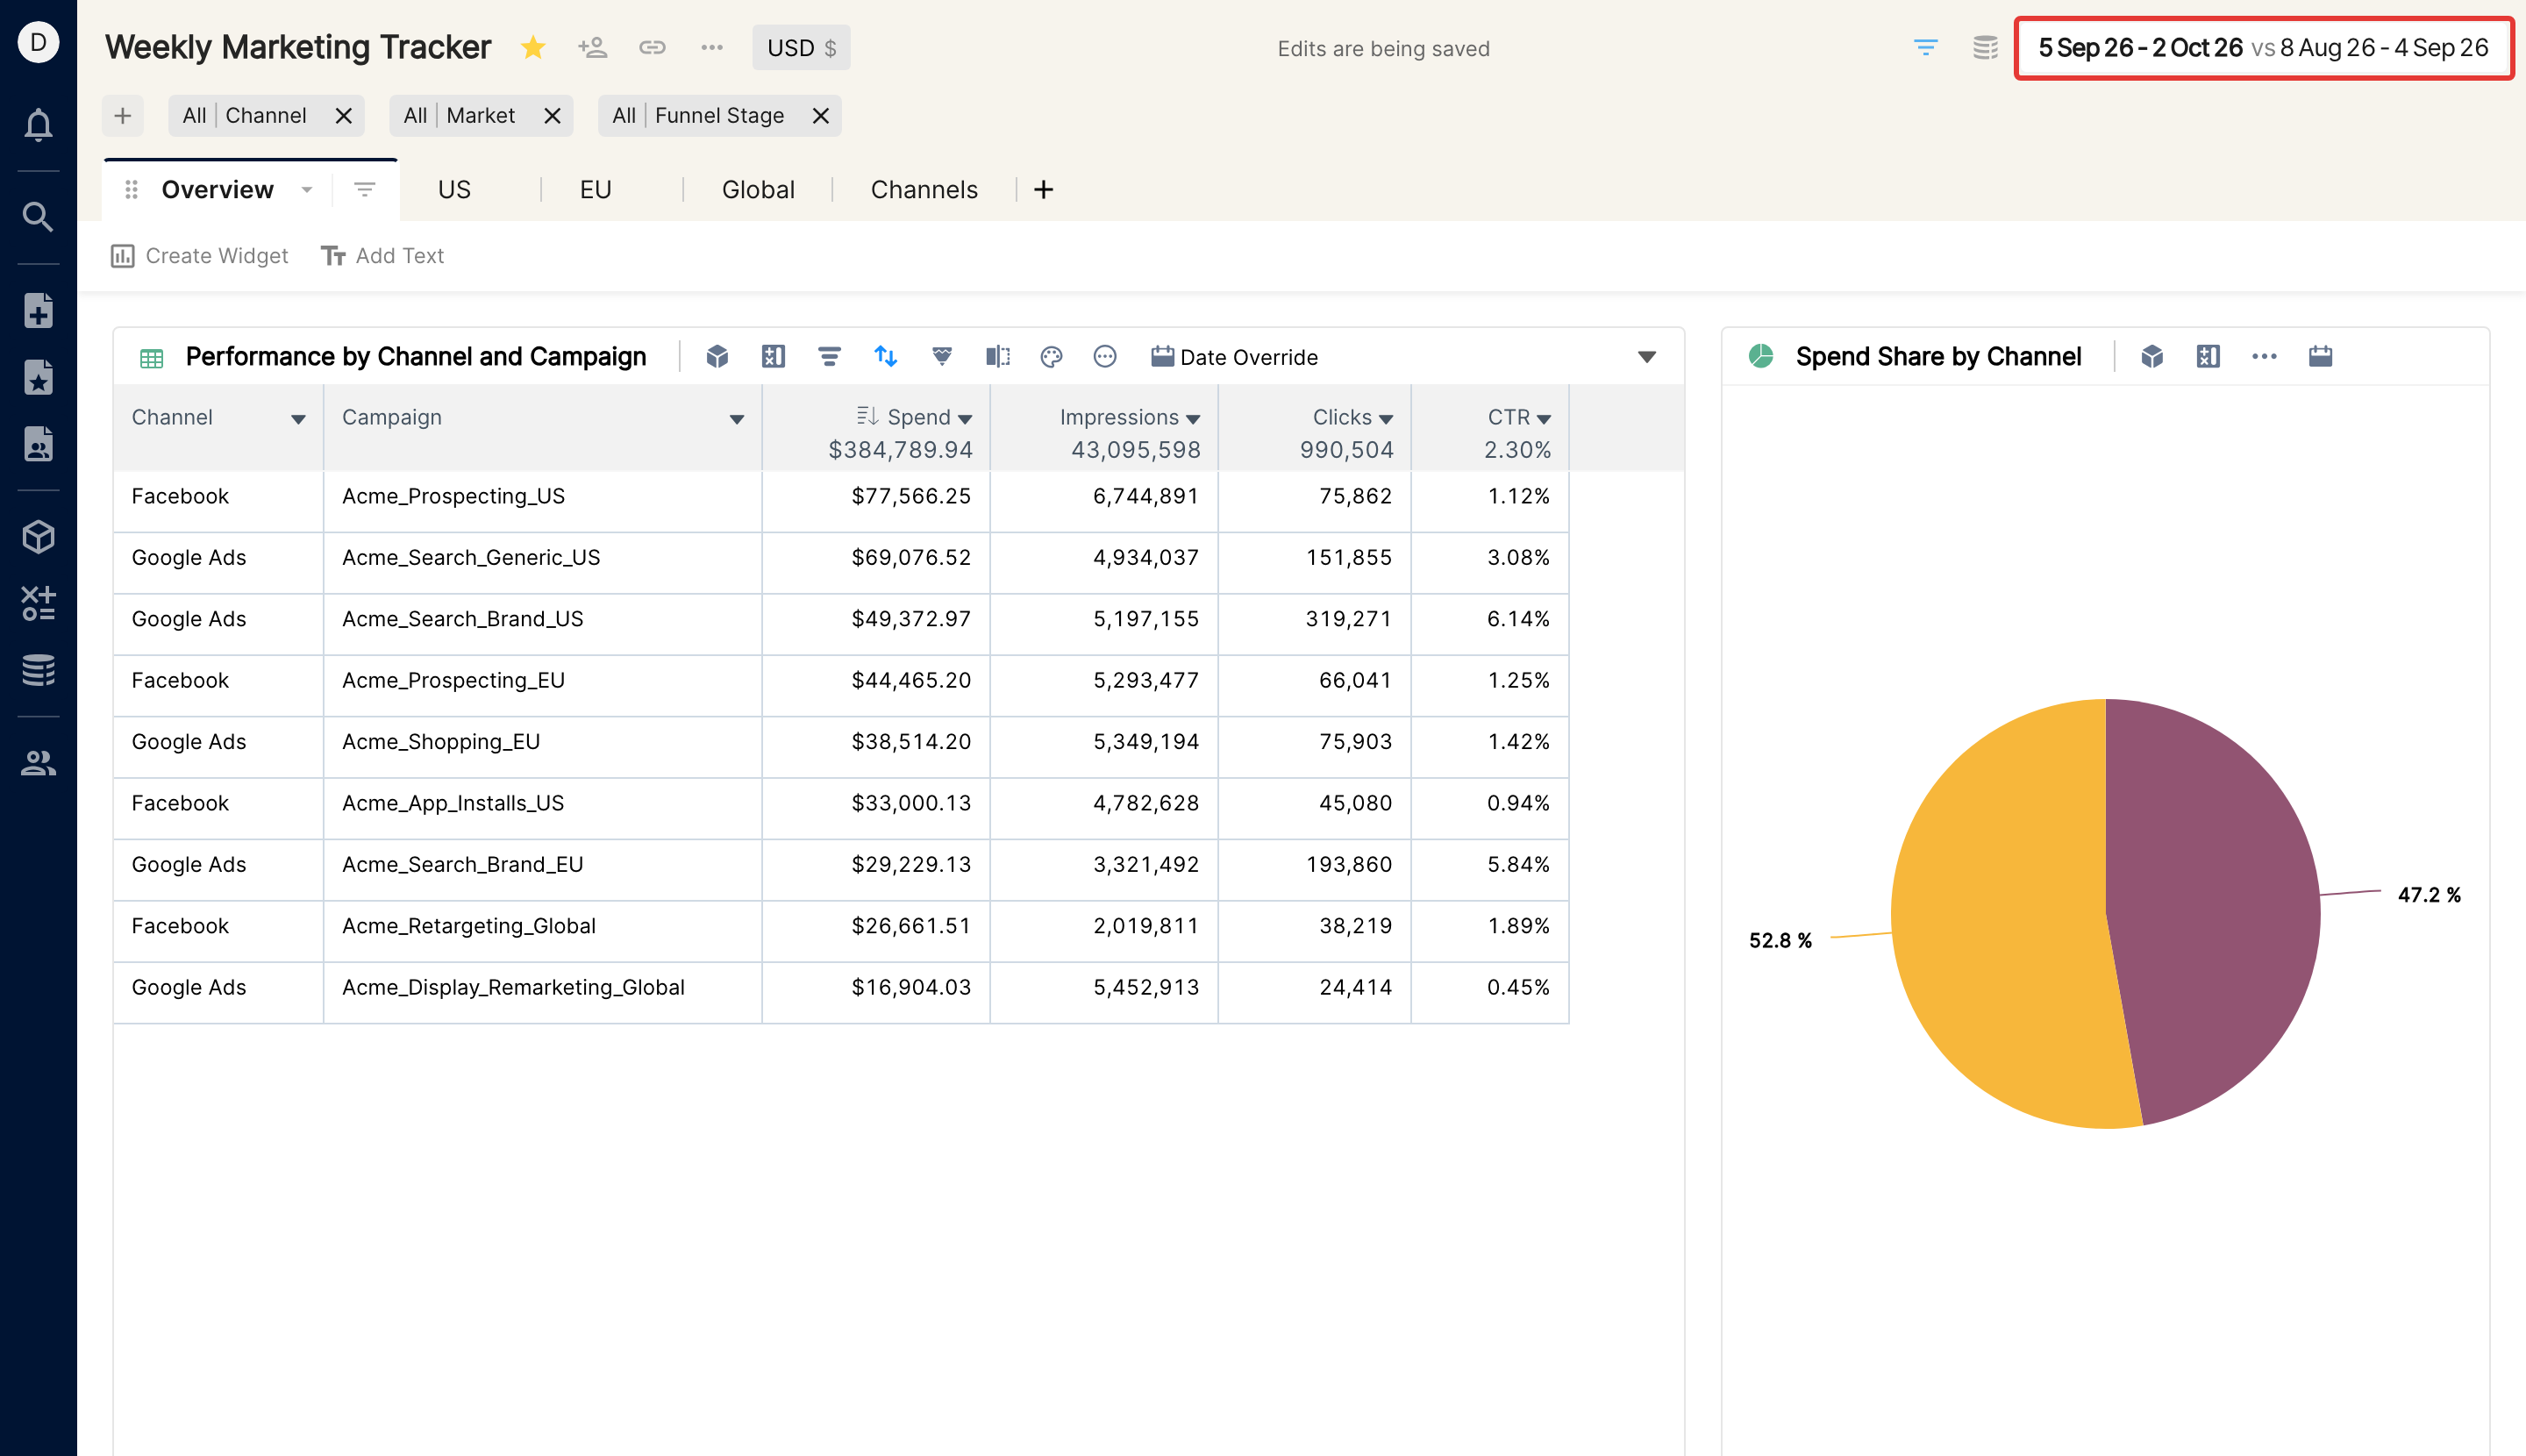Open the color palette icon in Performance widget

click(x=1051, y=356)
